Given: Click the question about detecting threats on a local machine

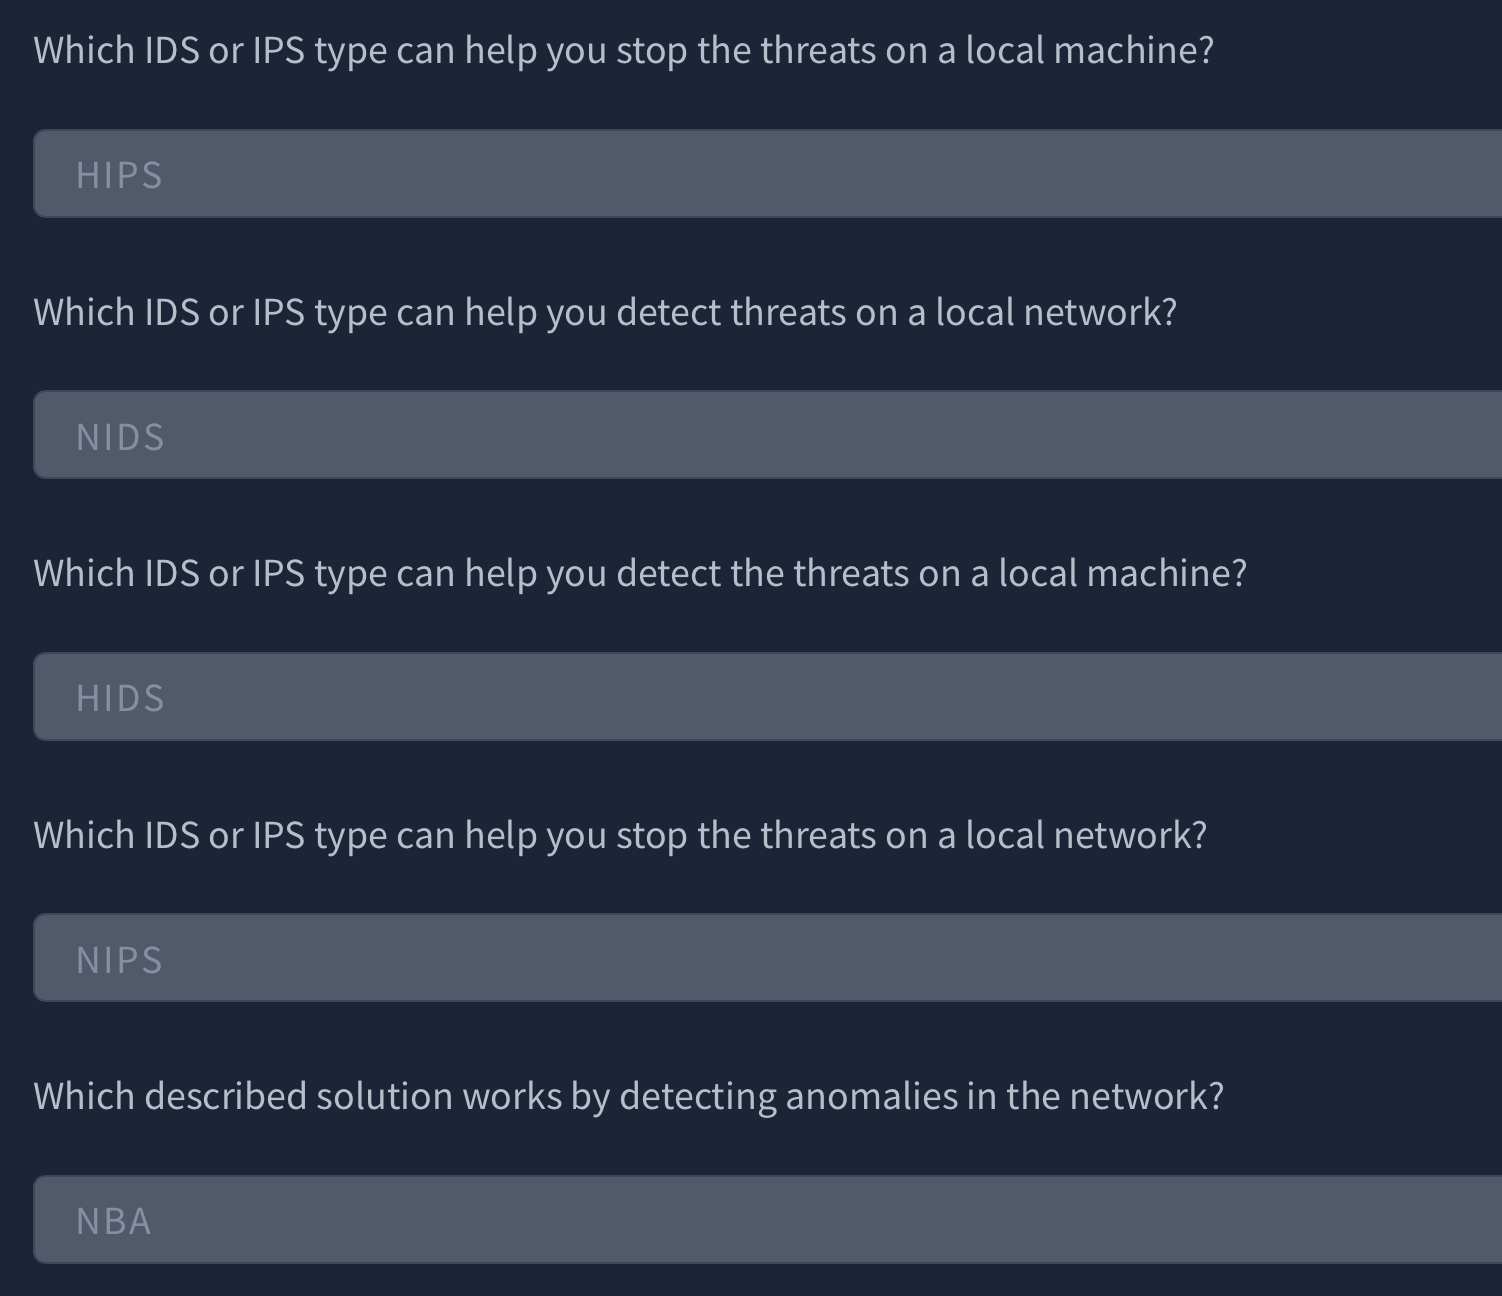Looking at the screenshot, I should tap(641, 574).
